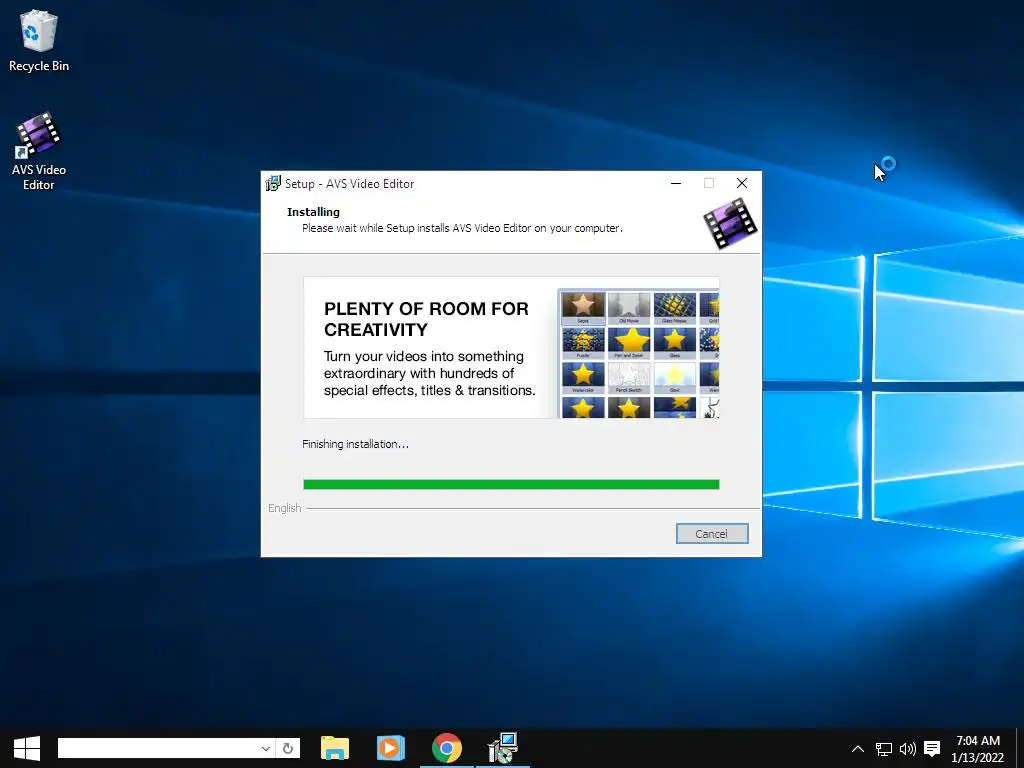Select the Glass Mosaic effect thumbnail
The width and height of the screenshot is (1024, 768).
point(675,308)
